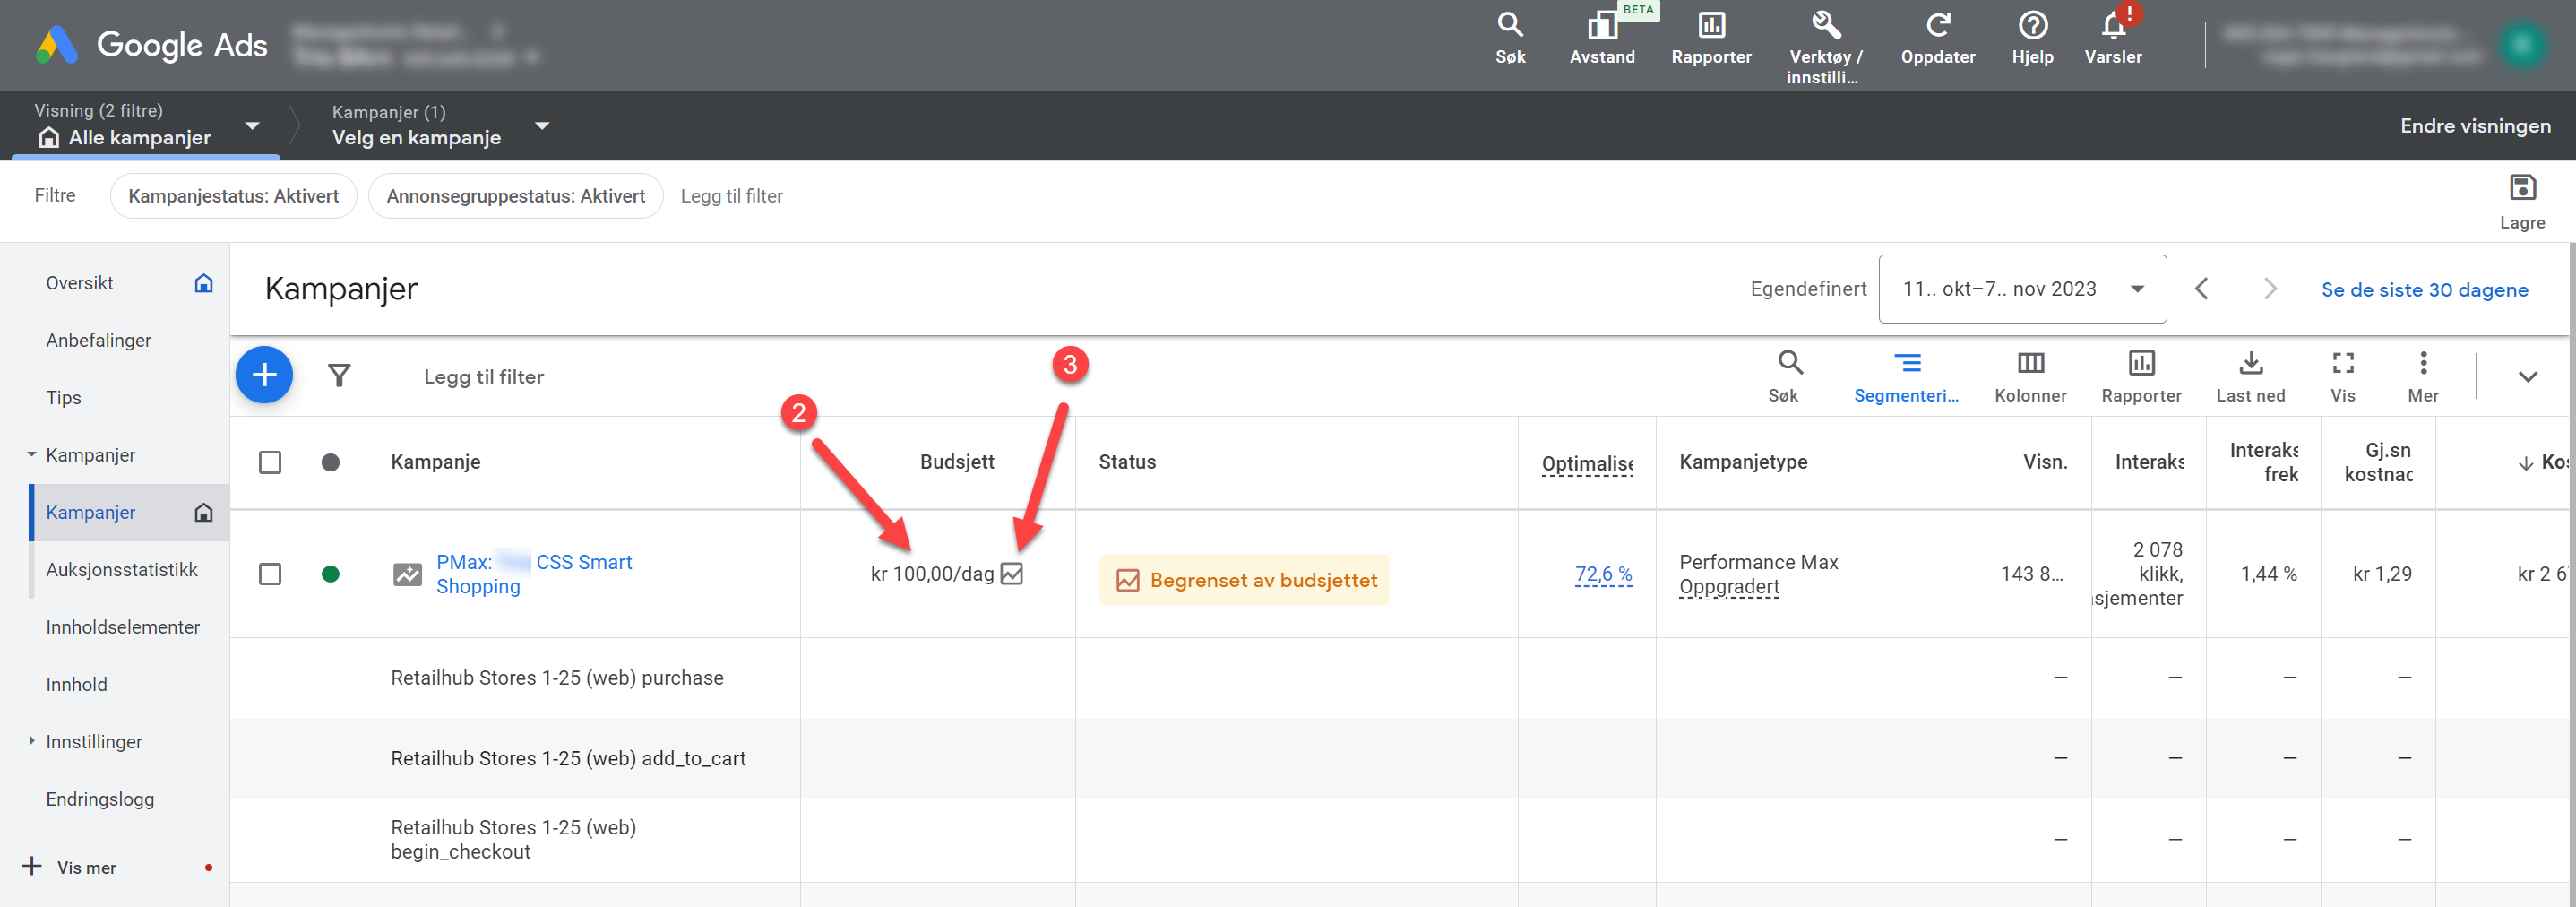2576x907 pixels.
Task: Click the green campaign status dot
Action: (330, 574)
